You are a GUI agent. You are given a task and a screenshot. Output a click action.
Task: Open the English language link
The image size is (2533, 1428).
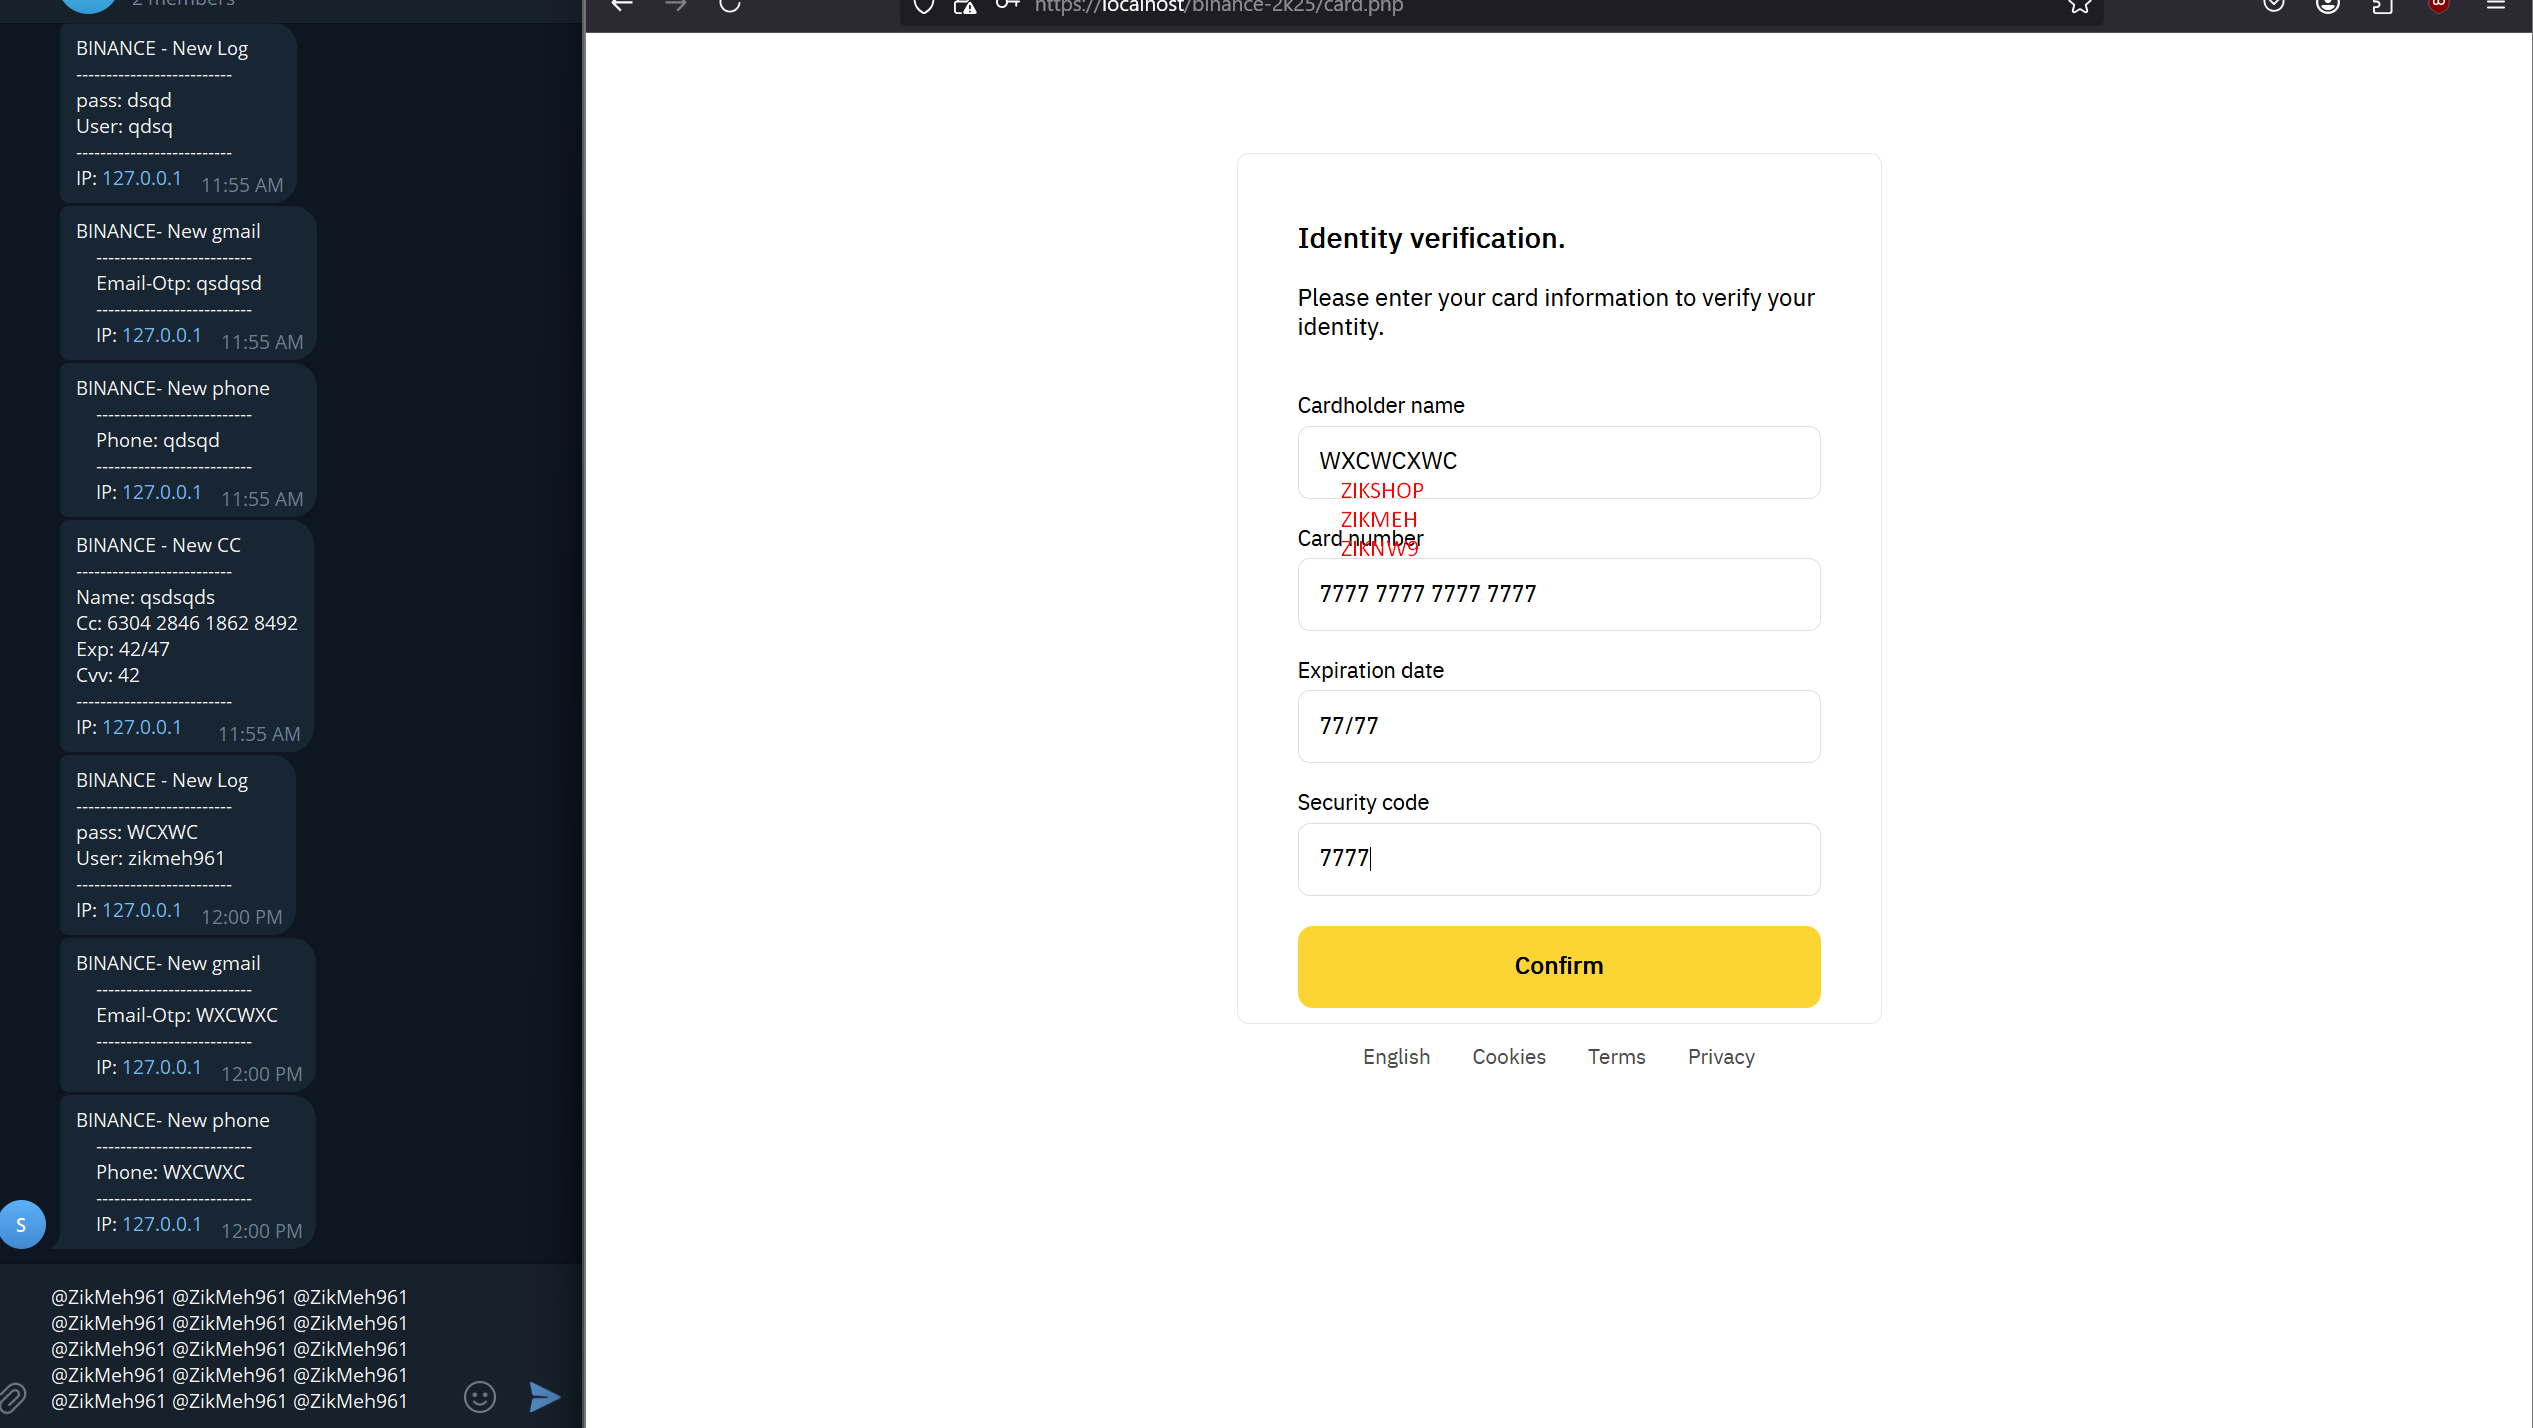tap(1396, 1057)
